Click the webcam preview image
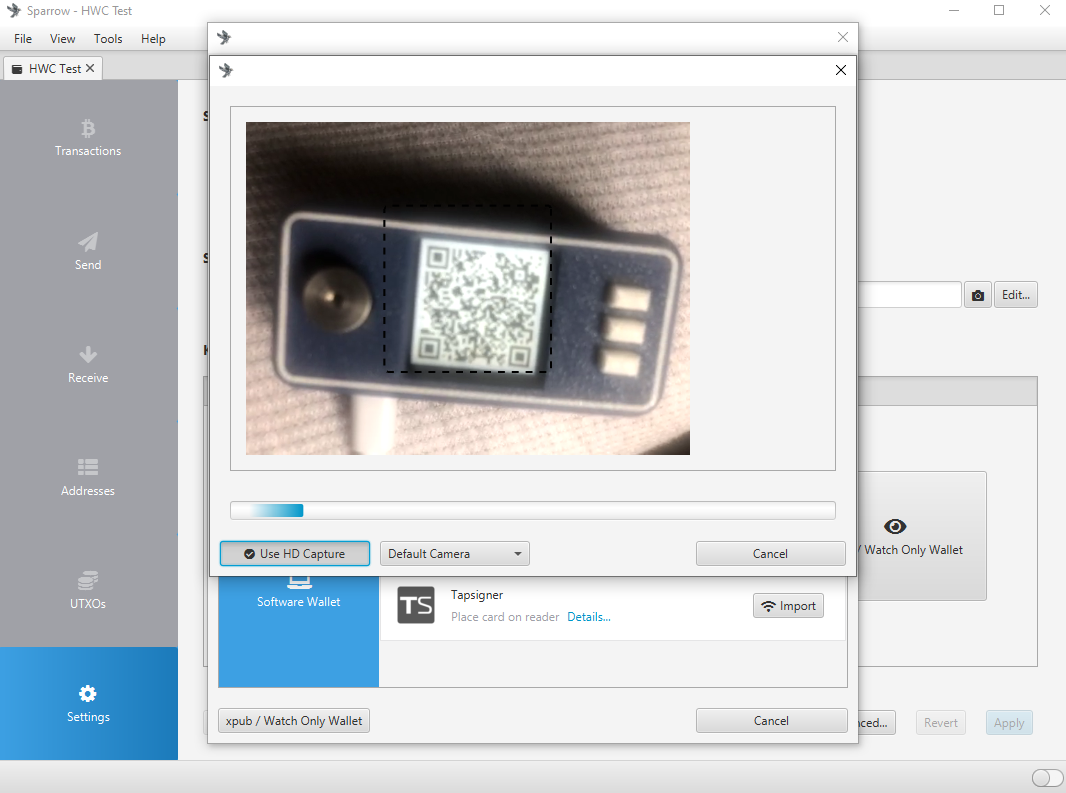 coord(468,288)
